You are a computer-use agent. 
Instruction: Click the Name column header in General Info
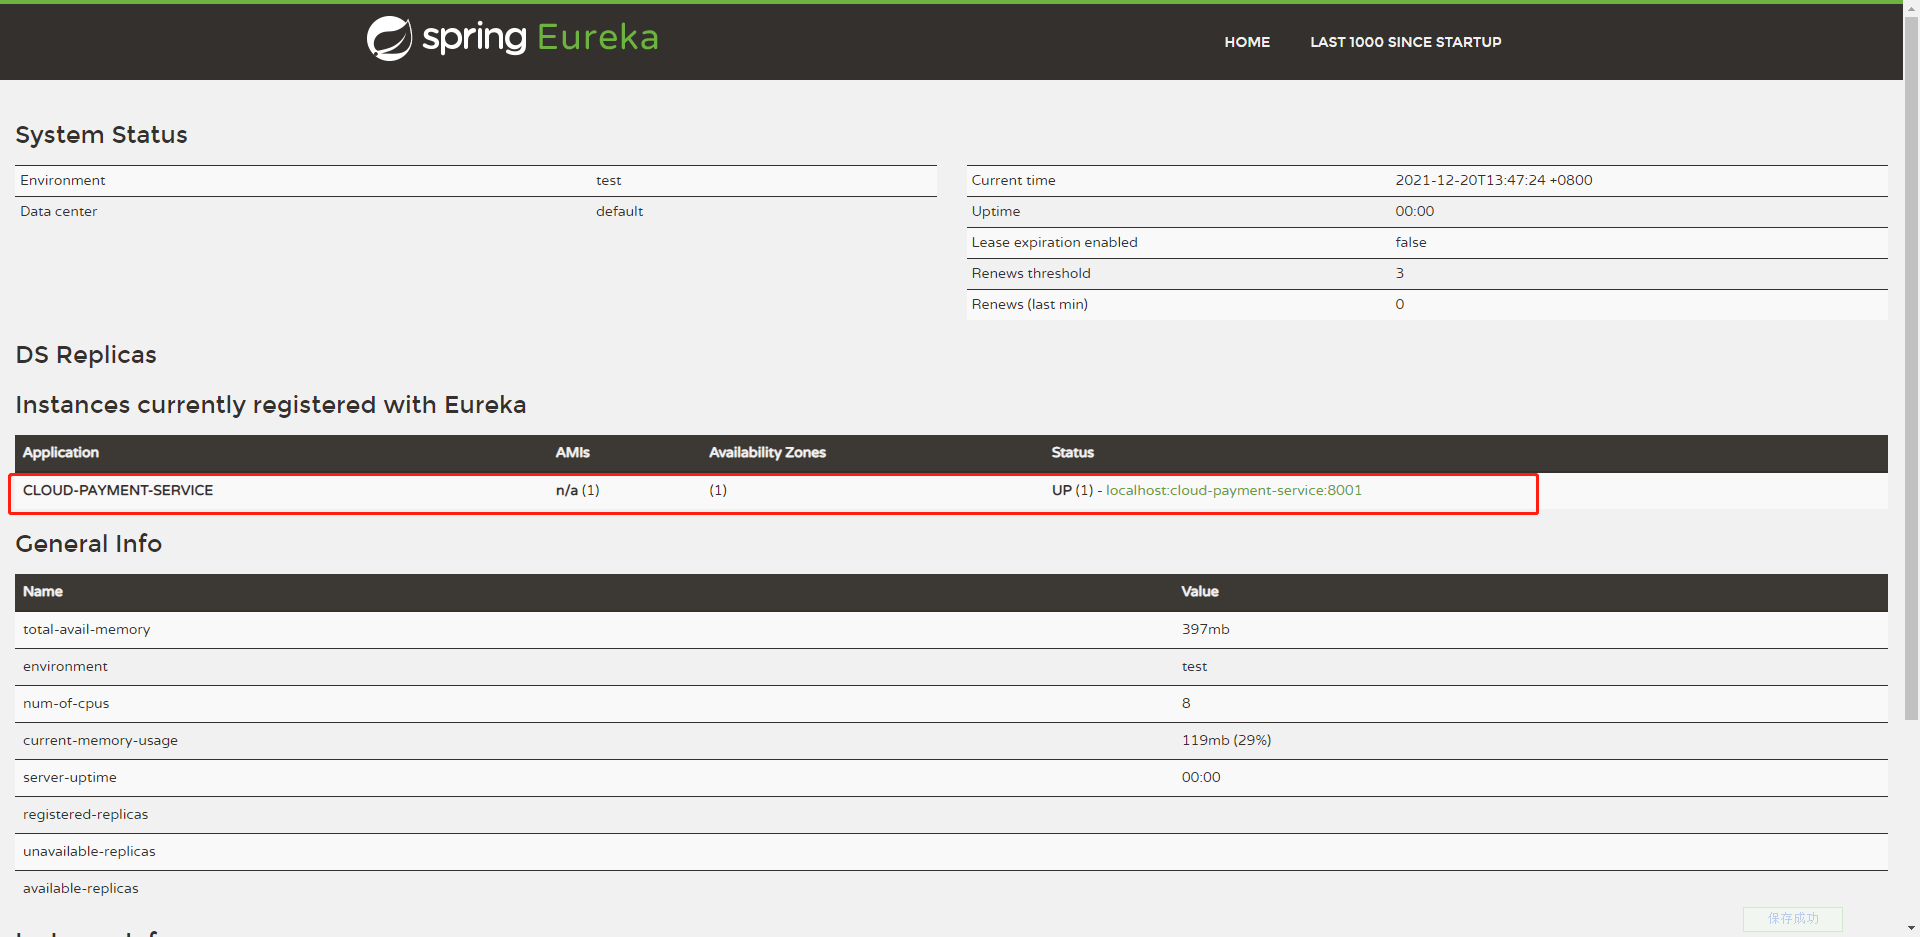tap(43, 592)
